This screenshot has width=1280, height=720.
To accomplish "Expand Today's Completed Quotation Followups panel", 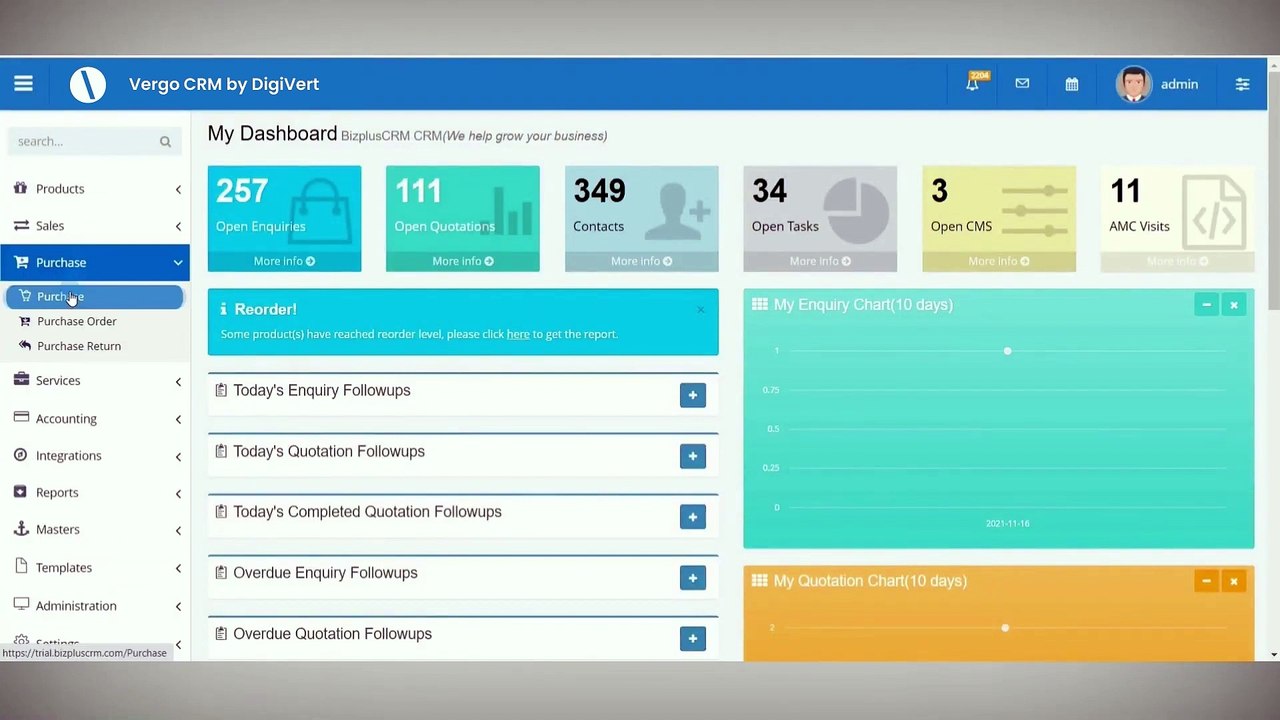I will (x=692, y=517).
